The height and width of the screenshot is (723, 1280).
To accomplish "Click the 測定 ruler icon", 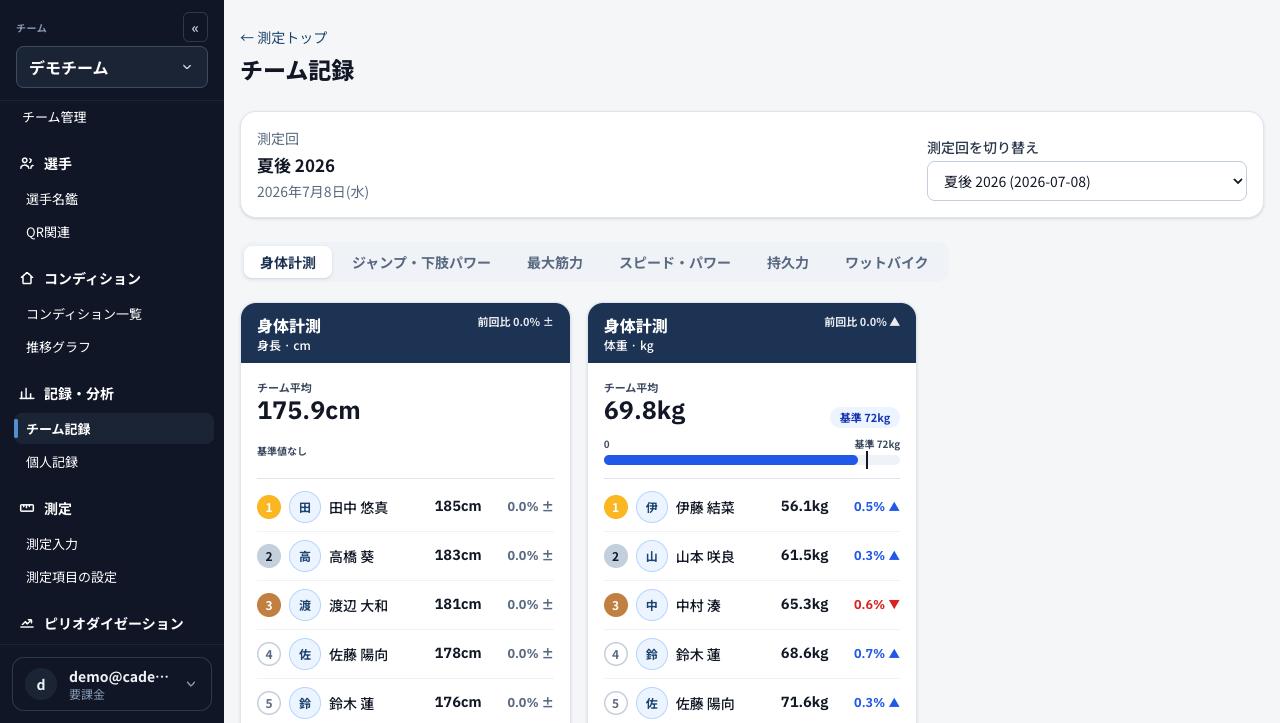I will (x=27, y=508).
